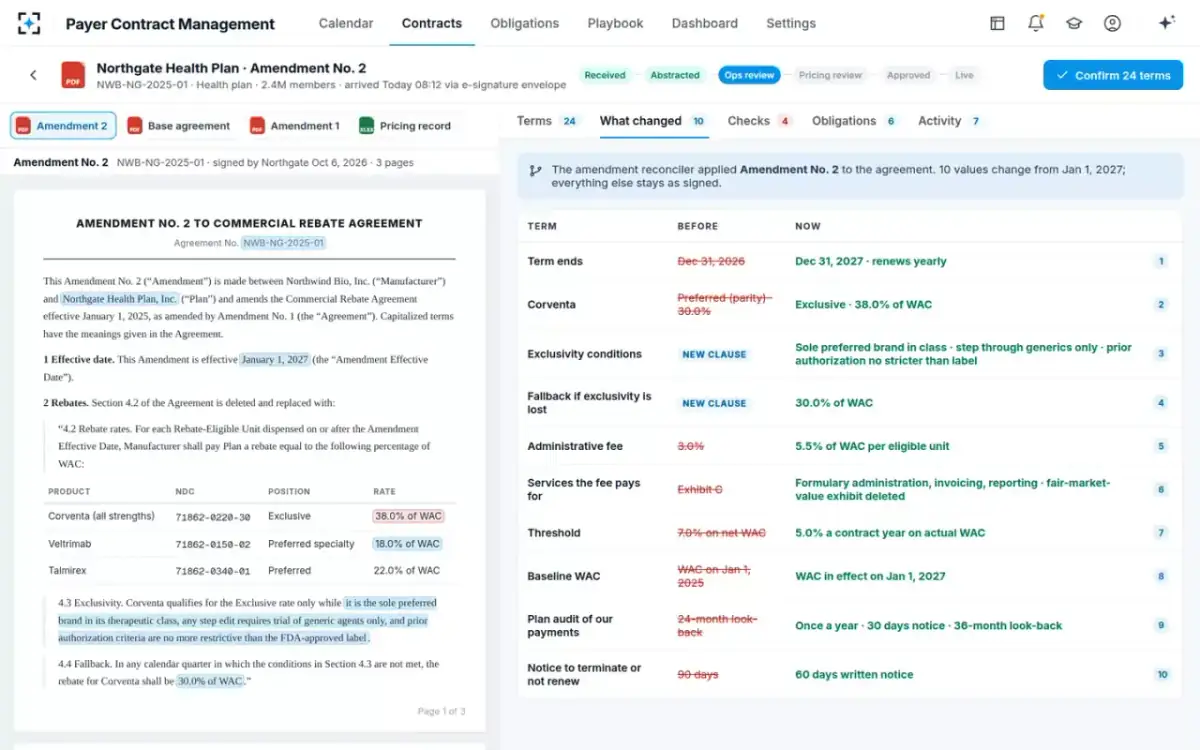Select the Amendment 2 document tab
The image size is (1200, 750).
tap(63, 126)
